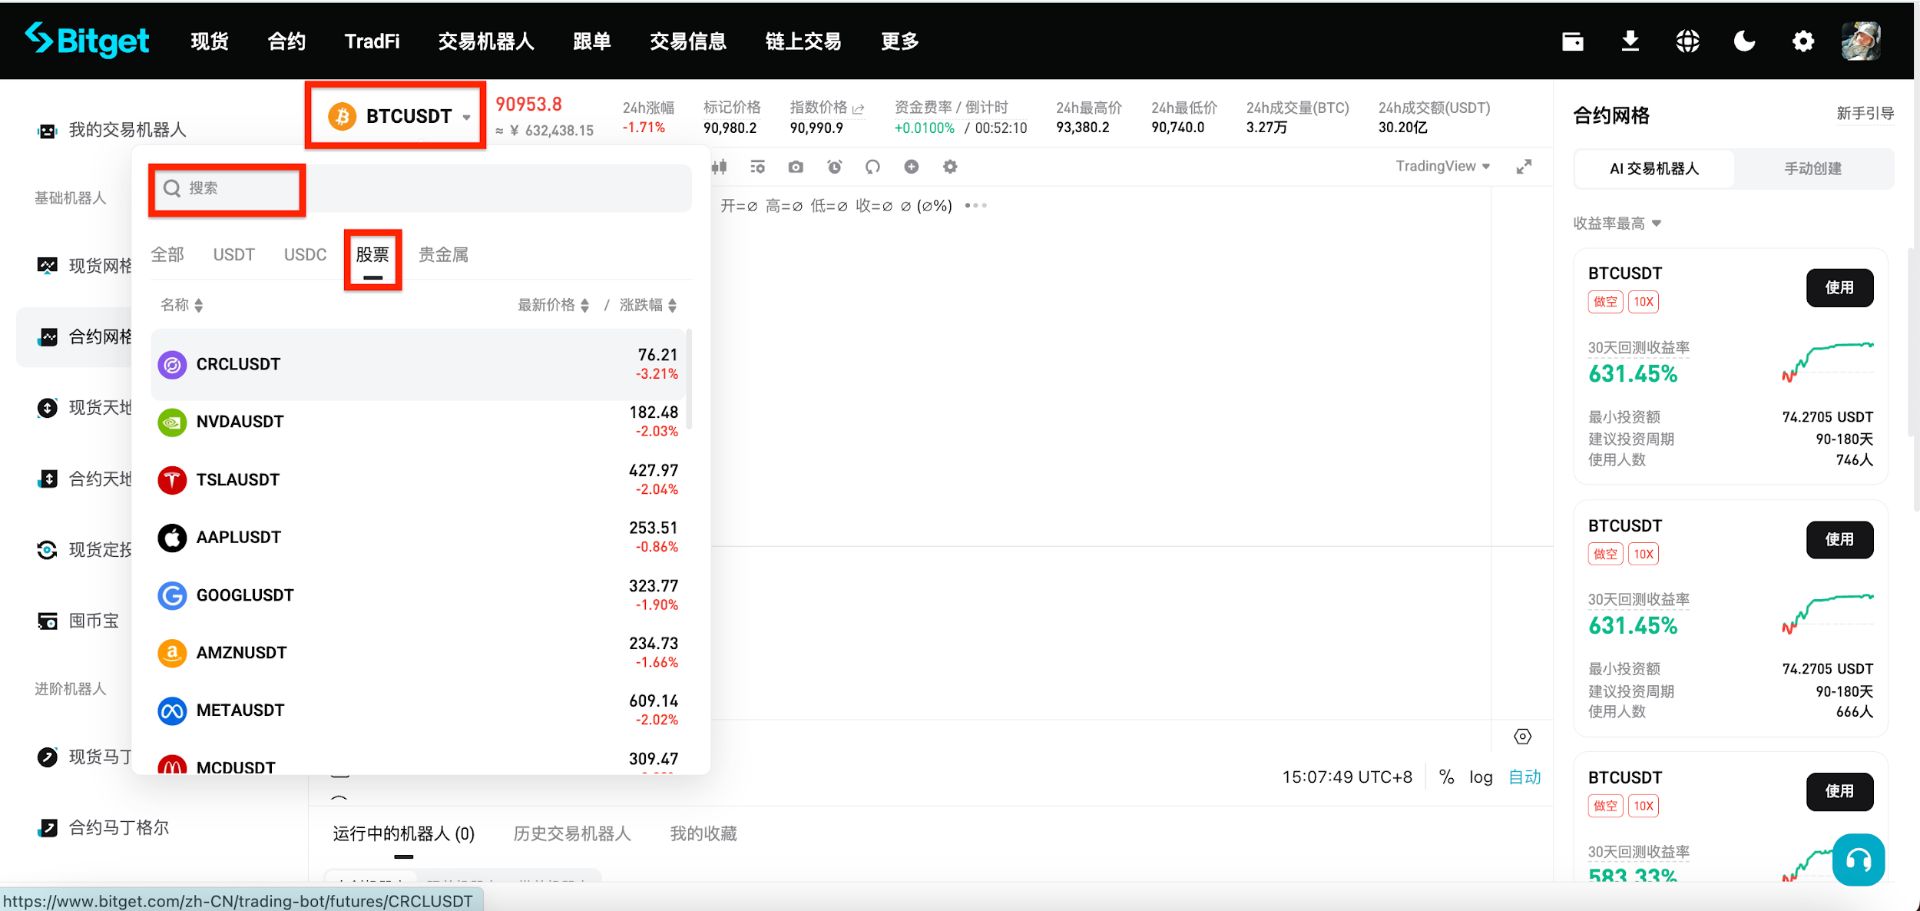
Task: Click the 现货天地 sidebar icon
Action: point(47,408)
